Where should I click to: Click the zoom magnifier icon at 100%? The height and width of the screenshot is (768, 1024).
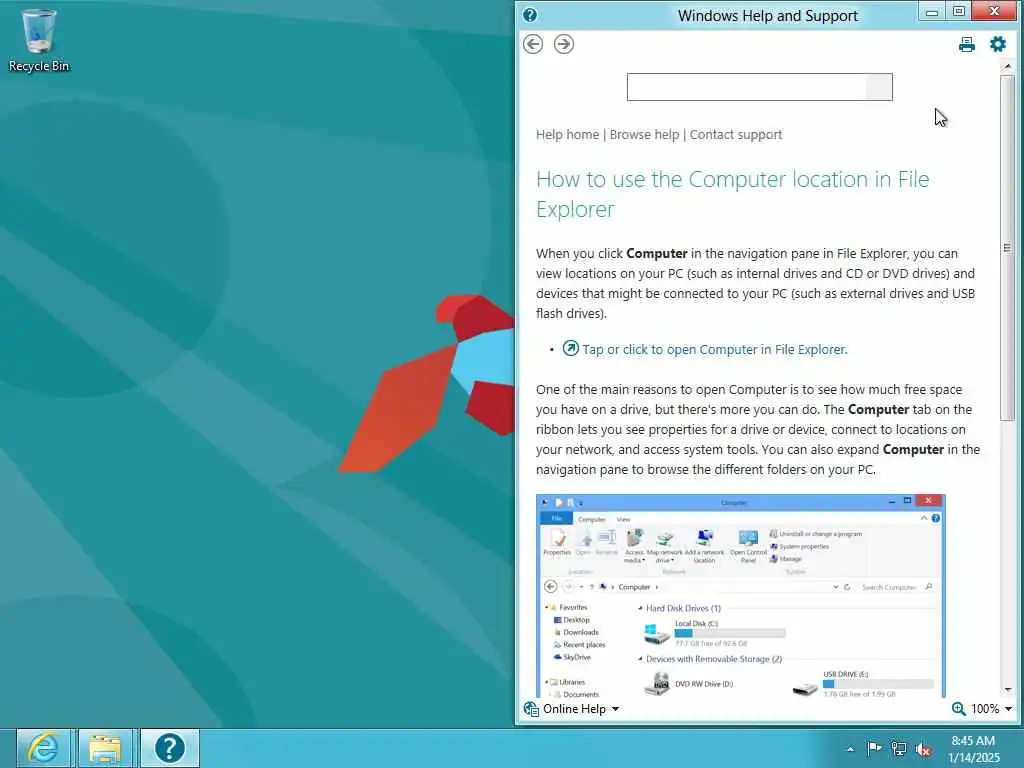[959, 709]
